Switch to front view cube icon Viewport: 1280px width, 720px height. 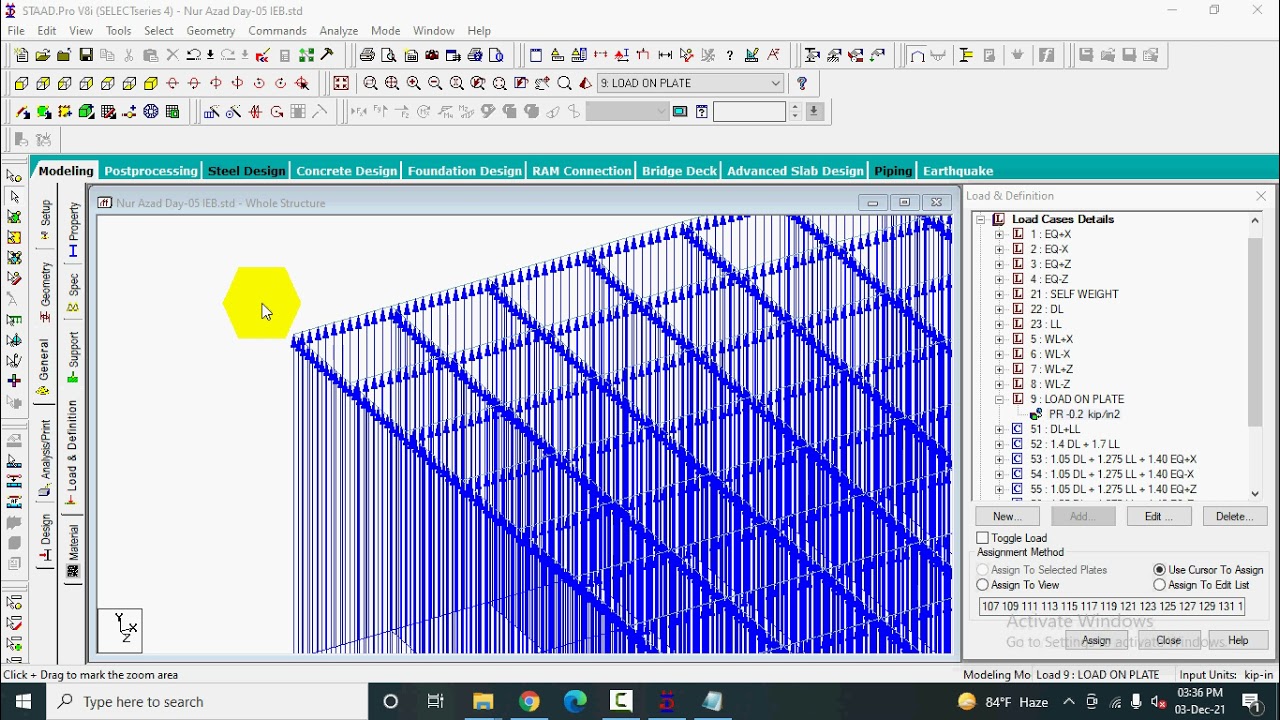tap(21, 84)
